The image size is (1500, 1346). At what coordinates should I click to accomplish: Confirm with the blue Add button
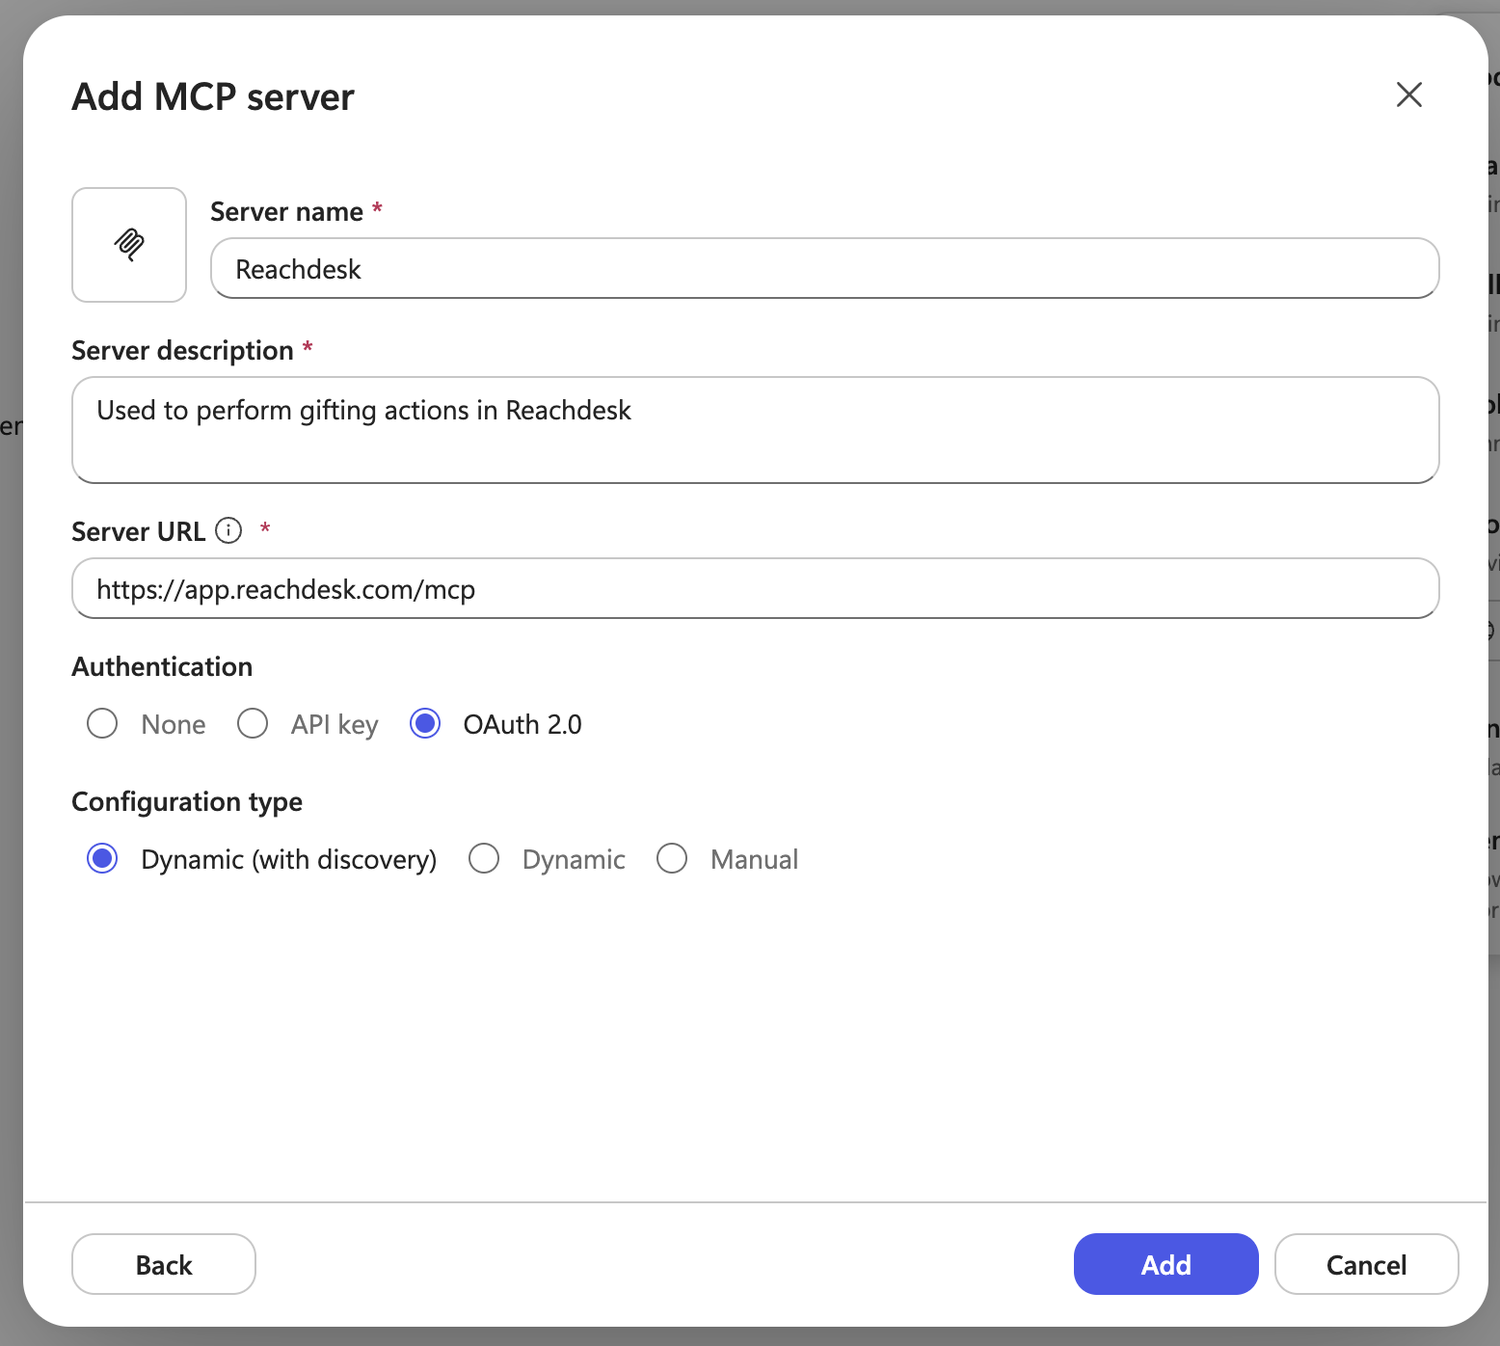point(1166,1264)
